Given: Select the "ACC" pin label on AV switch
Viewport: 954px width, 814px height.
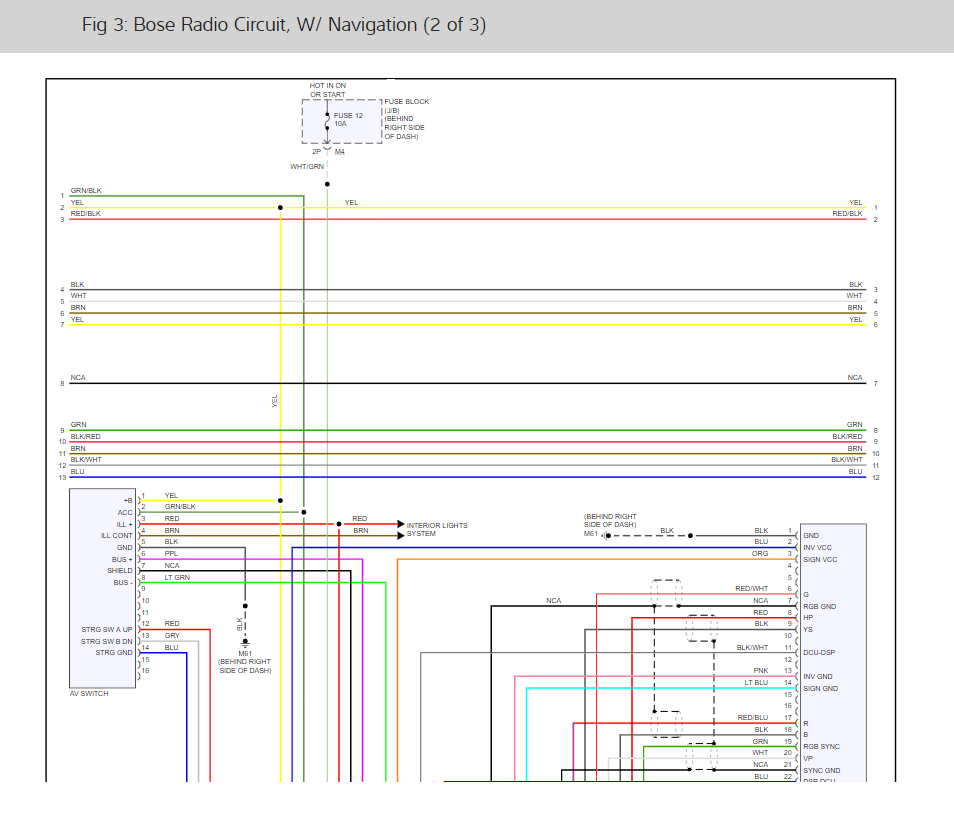Looking at the screenshot, I should click(125, 513).
